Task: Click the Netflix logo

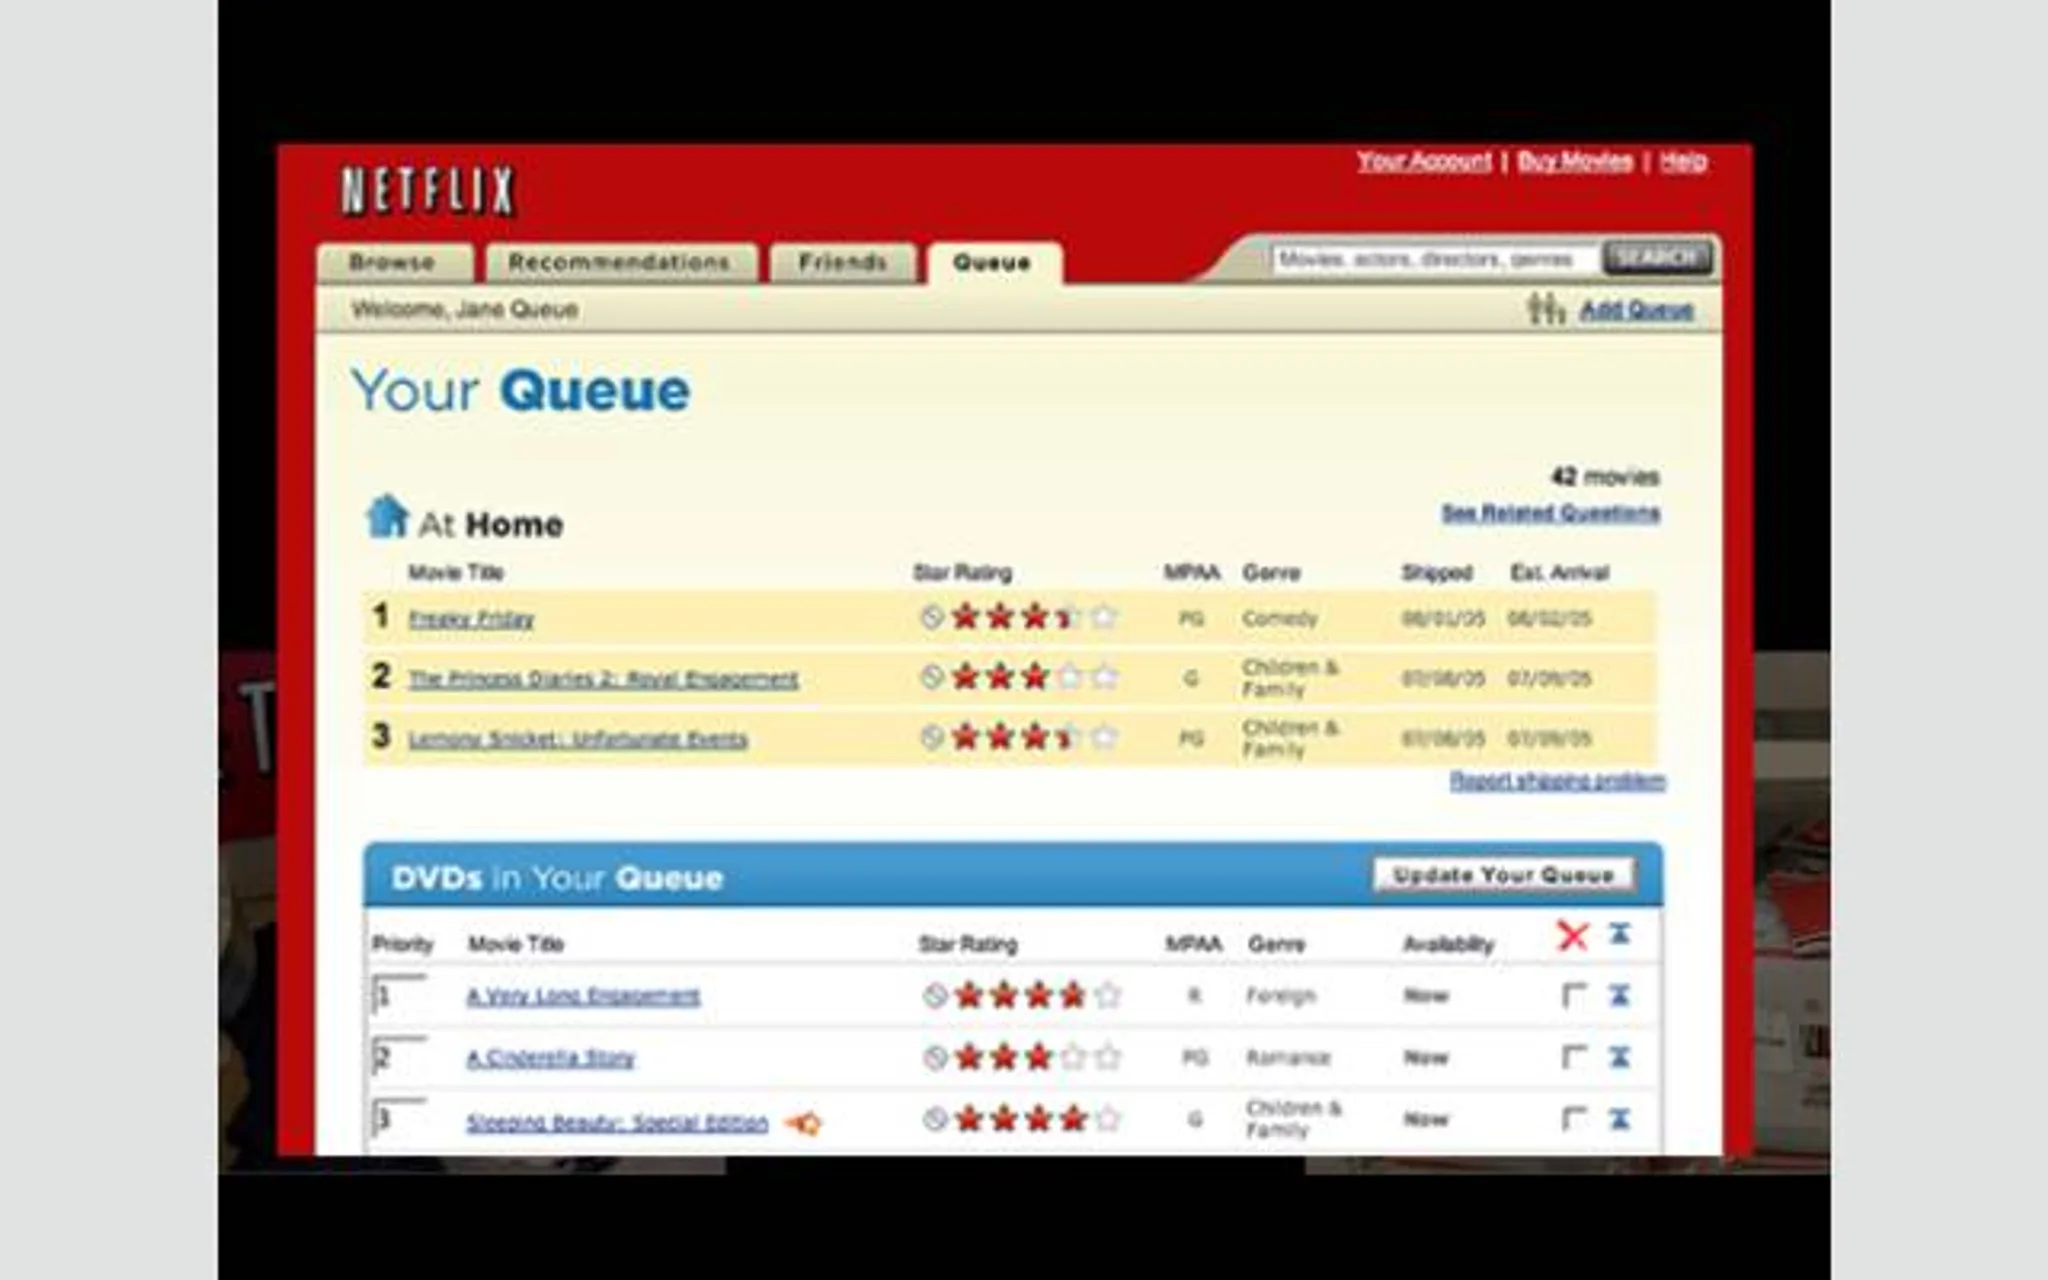Action: (x=428, y=190)
